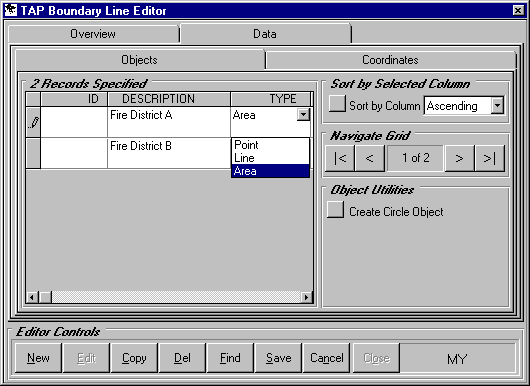Switch to the Overview tab
Screen dimensions: 530x386
(x=93, y=34)
